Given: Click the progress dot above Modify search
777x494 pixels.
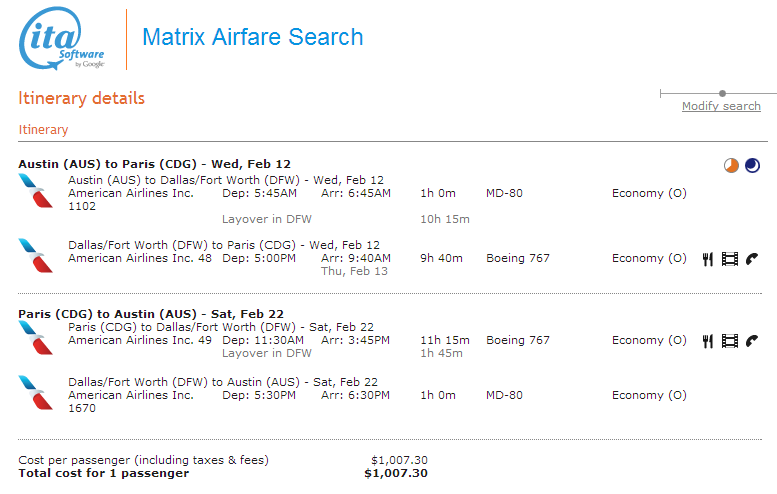Looking at the screenshot, I should coord(722,93).
